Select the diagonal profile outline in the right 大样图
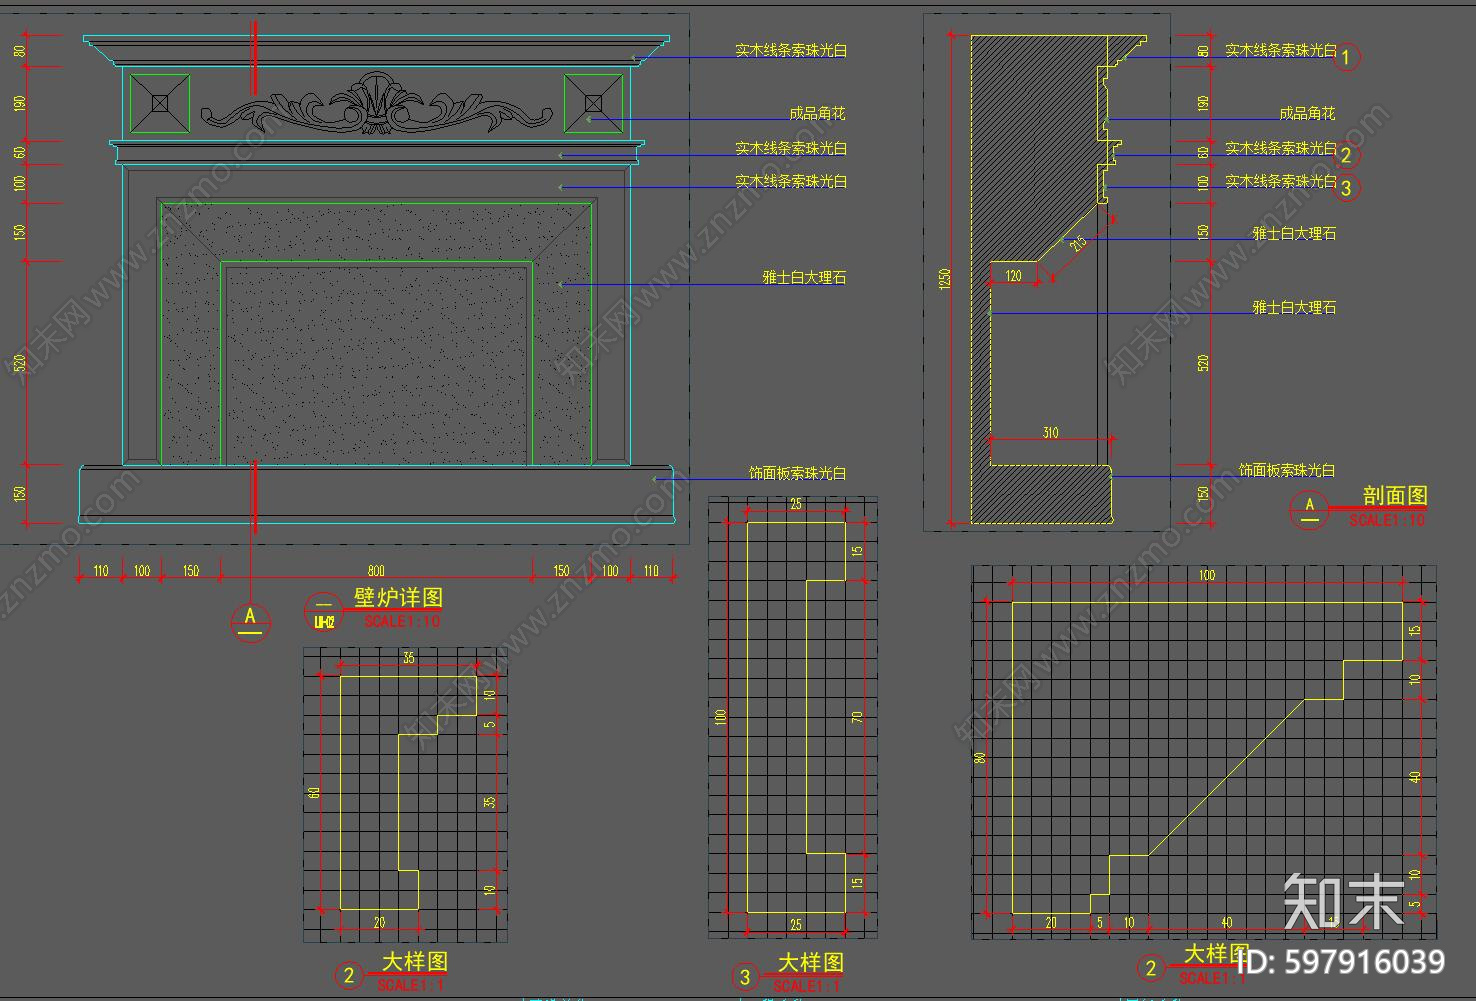Image resolution: width=1476 pixels, height=1001 pixels. coord(1207,758)
